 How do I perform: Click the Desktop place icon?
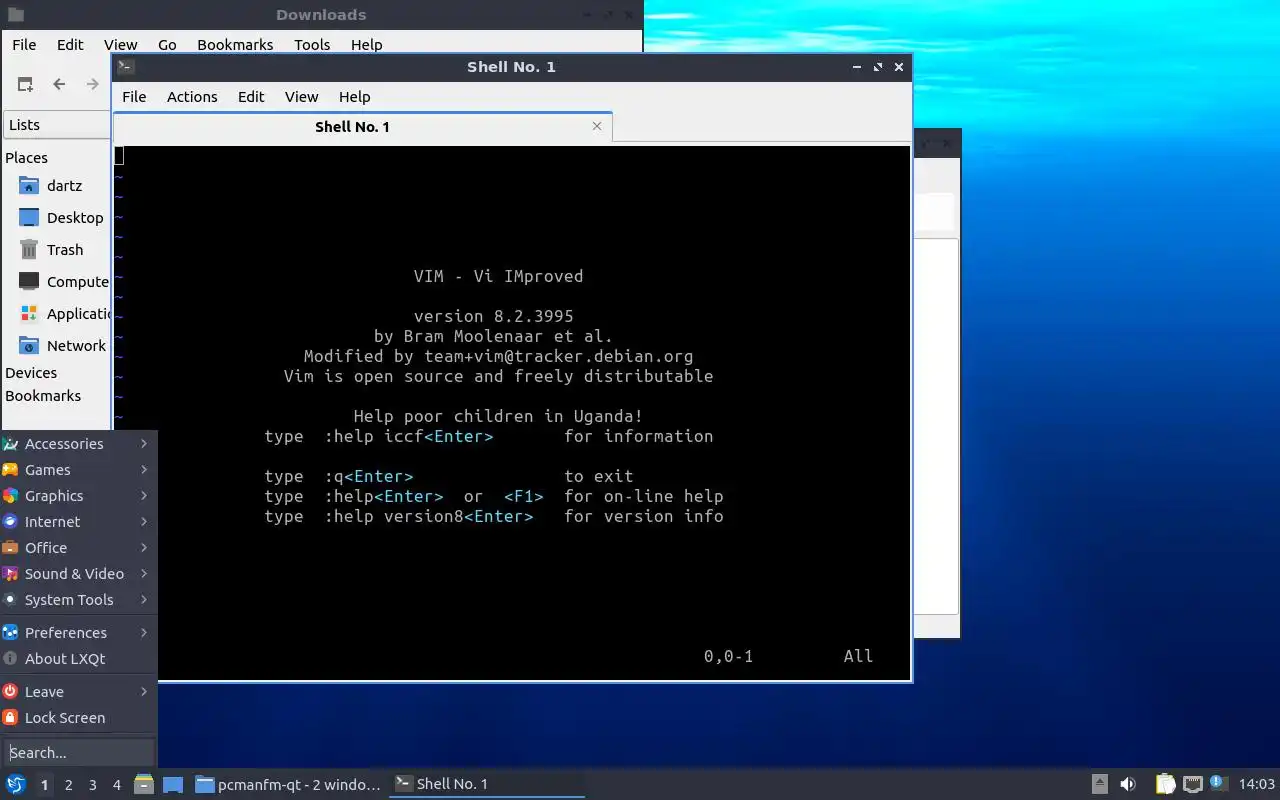(29, 218)
